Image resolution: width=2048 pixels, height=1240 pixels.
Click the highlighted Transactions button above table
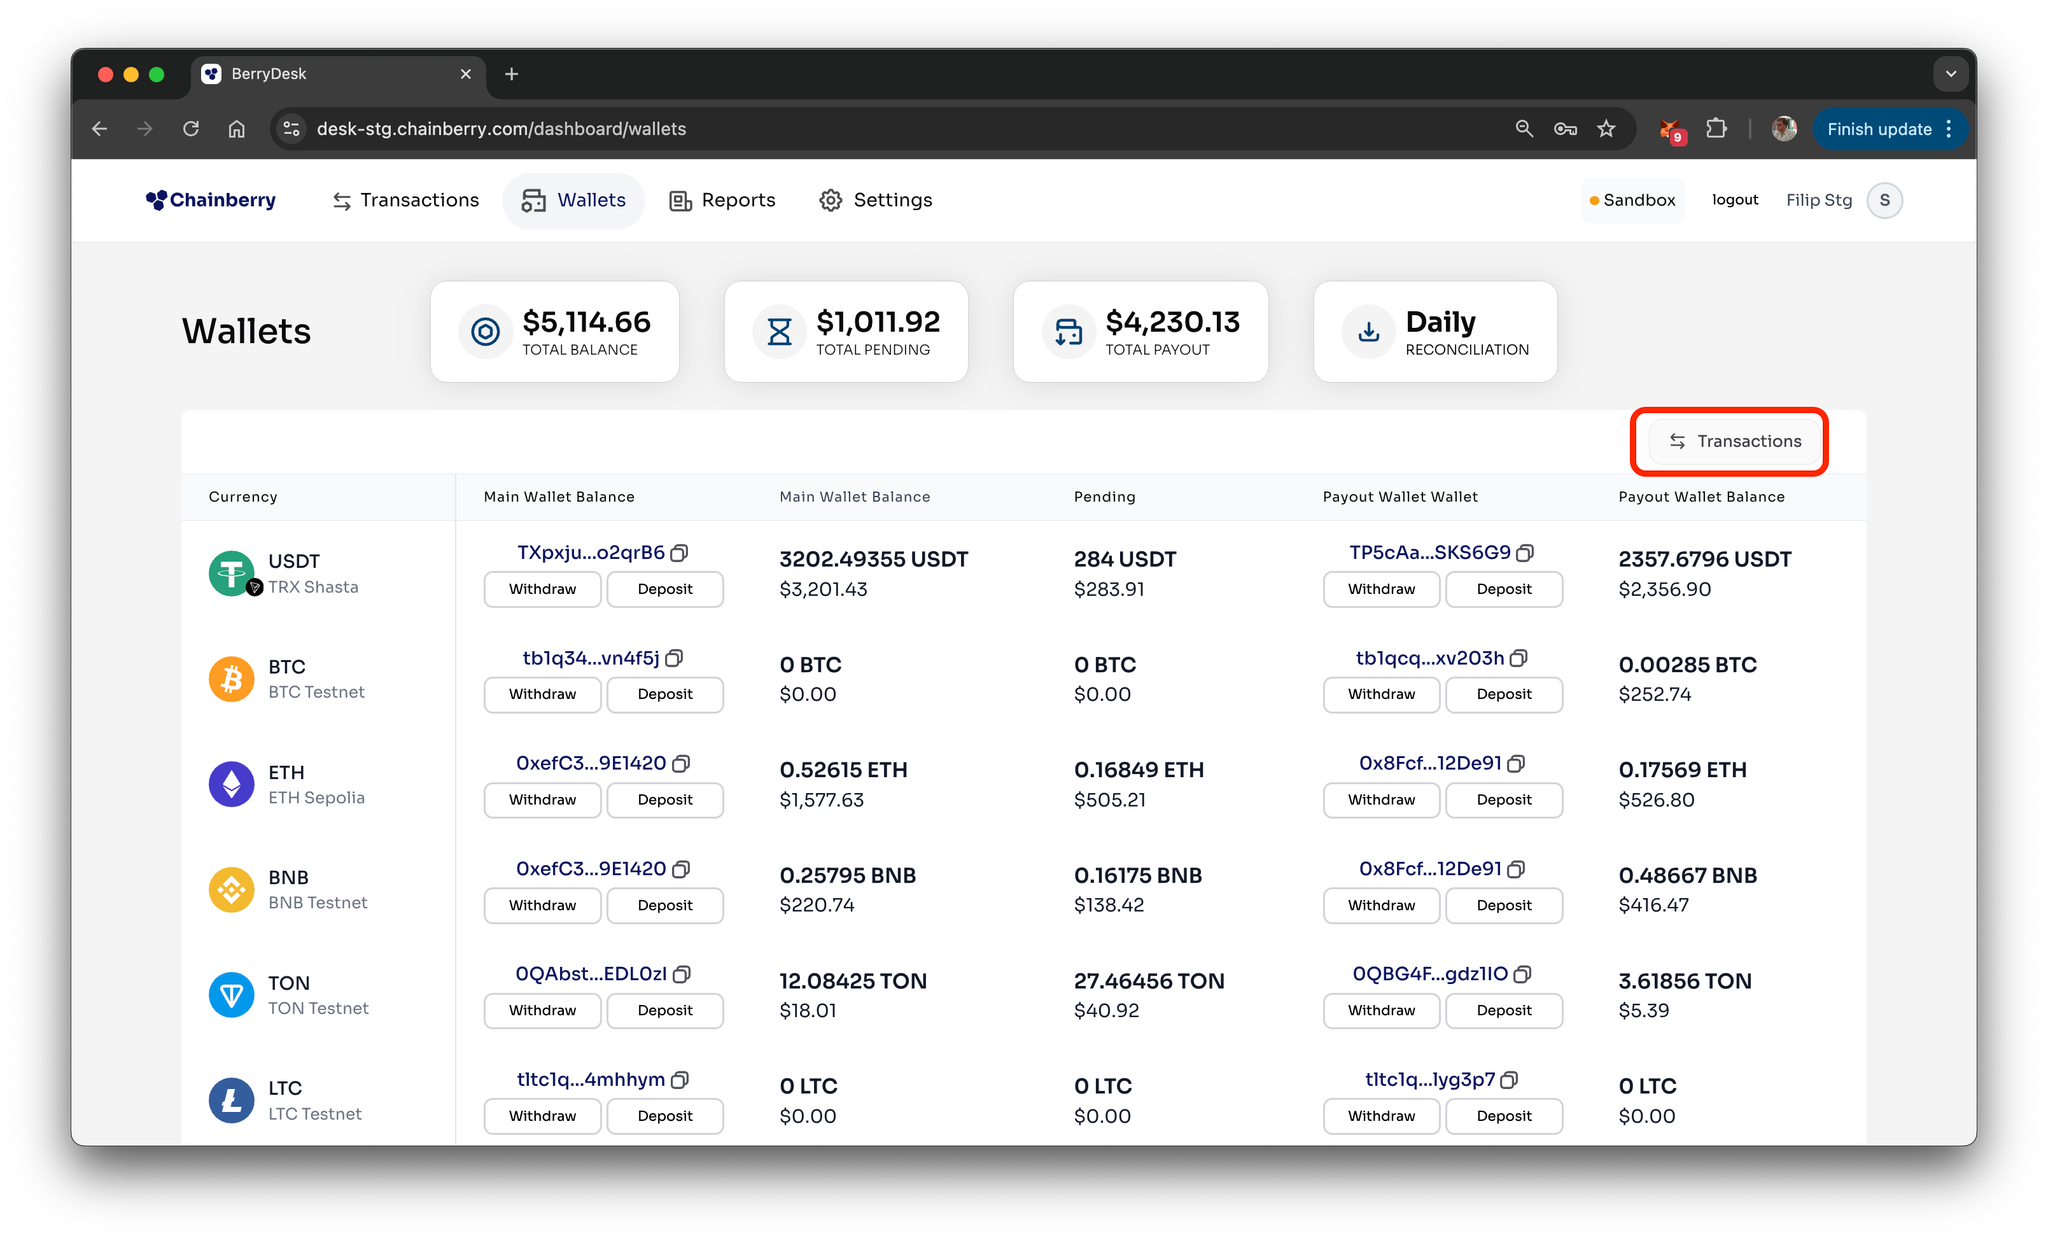[x=1735, y=441]
